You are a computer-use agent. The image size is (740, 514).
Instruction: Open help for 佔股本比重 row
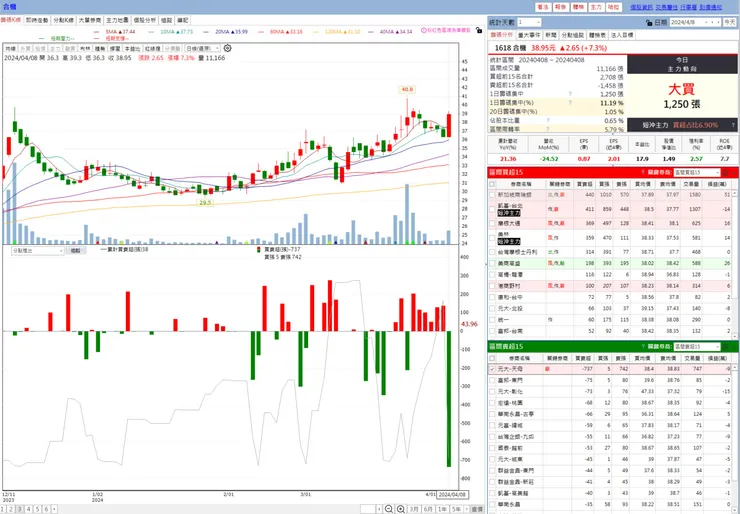click(x=548, y=120)
